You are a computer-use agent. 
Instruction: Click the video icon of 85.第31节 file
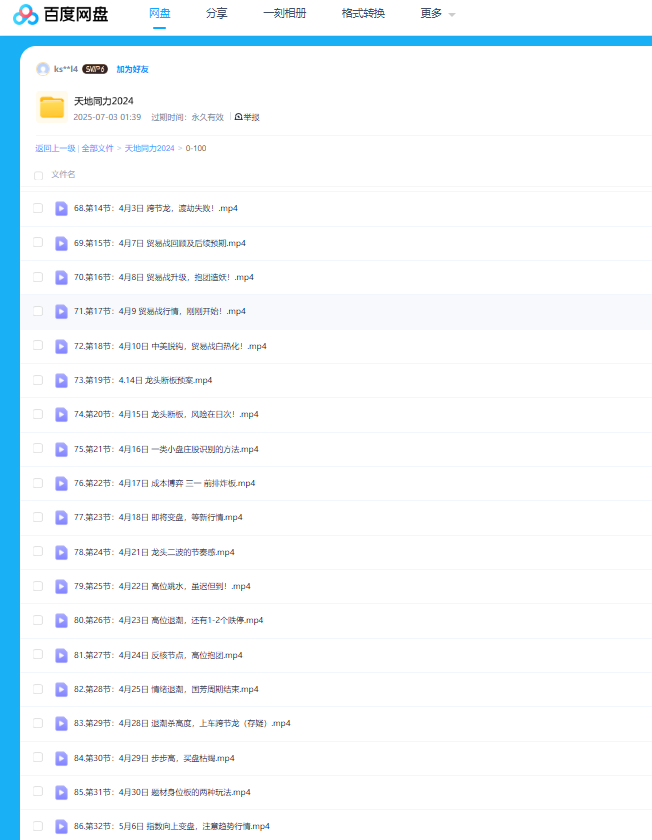point(61,792)
